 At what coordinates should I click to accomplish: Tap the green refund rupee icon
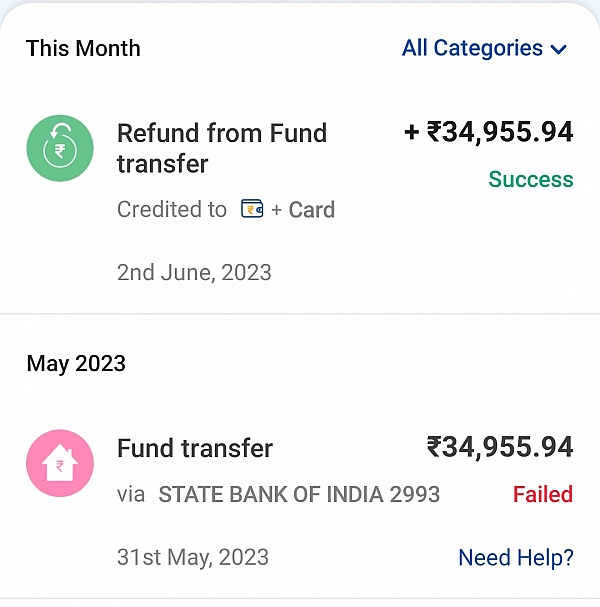point(60,148)
